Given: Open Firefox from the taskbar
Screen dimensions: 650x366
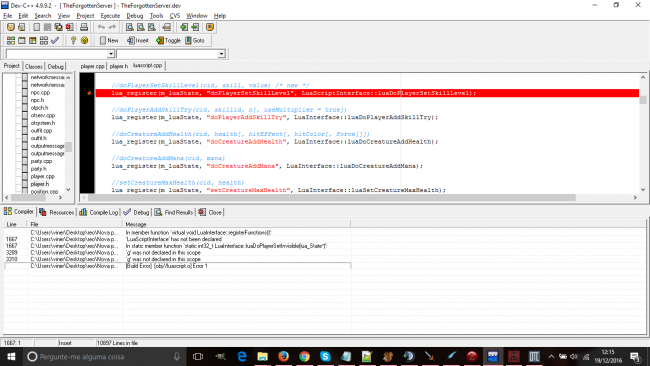Looking at the screenshot, I should (284, 356).
